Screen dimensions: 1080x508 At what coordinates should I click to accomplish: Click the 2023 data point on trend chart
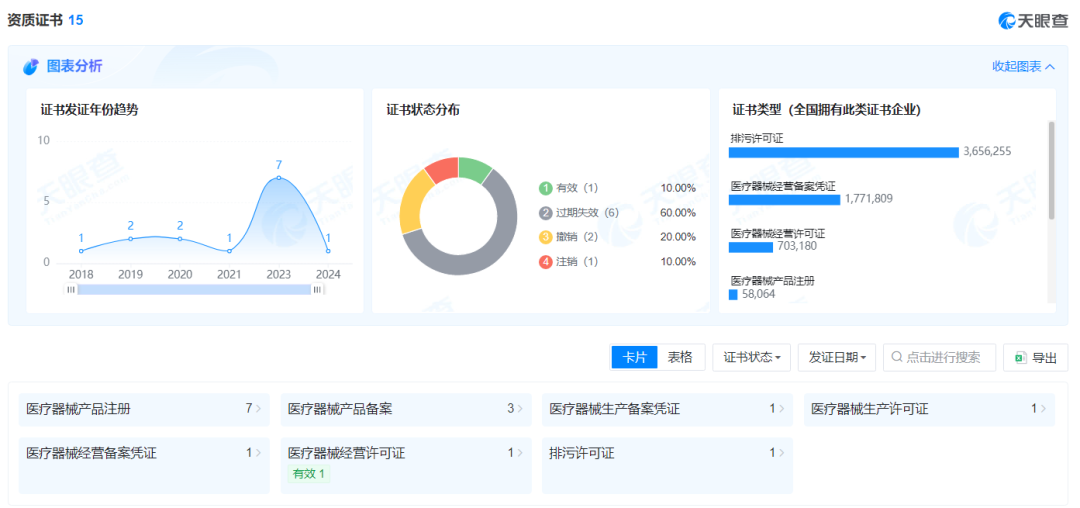(x=278, y=178)
